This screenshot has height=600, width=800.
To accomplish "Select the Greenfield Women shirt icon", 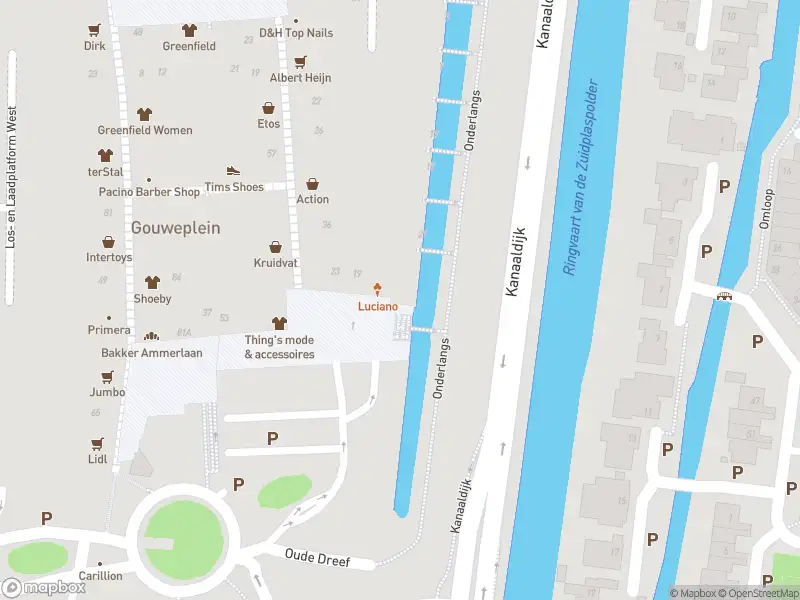I will pos(144,114).
